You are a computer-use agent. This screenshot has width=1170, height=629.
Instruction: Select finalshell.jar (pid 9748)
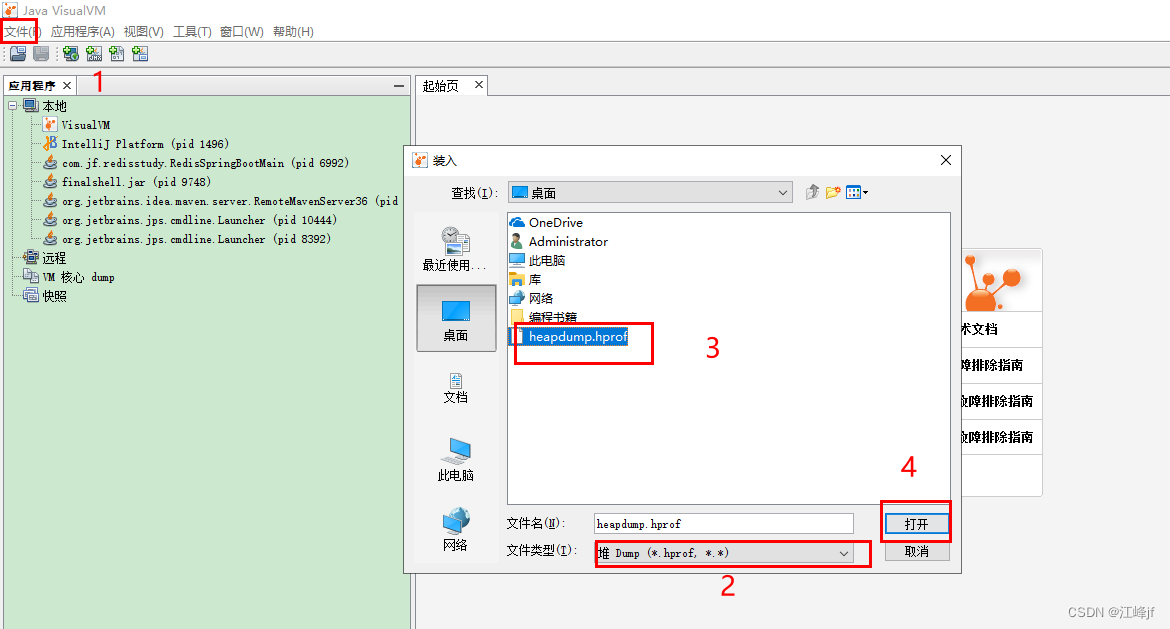(x=127, y=181)
